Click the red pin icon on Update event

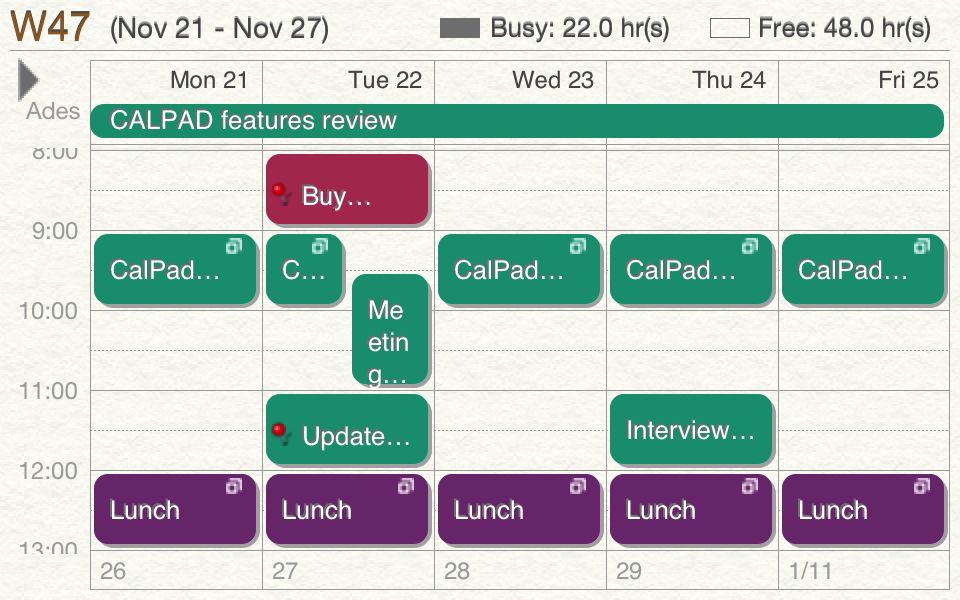point(281,434)
